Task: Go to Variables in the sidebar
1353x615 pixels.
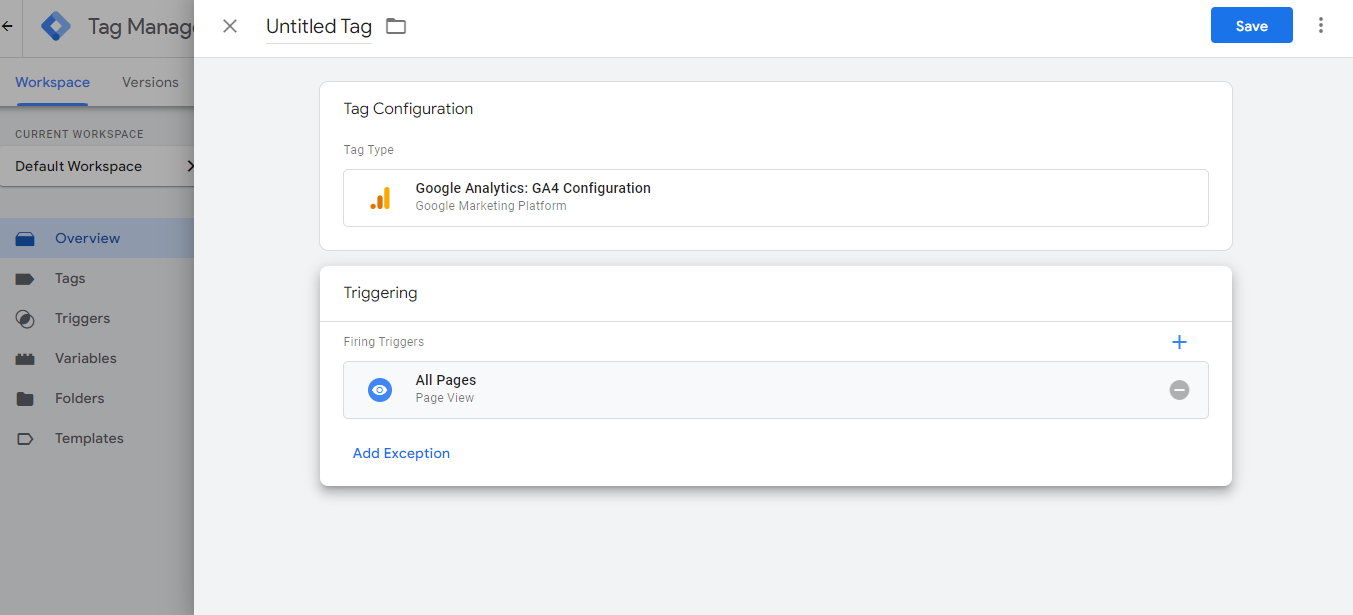Action: [85, 358]
